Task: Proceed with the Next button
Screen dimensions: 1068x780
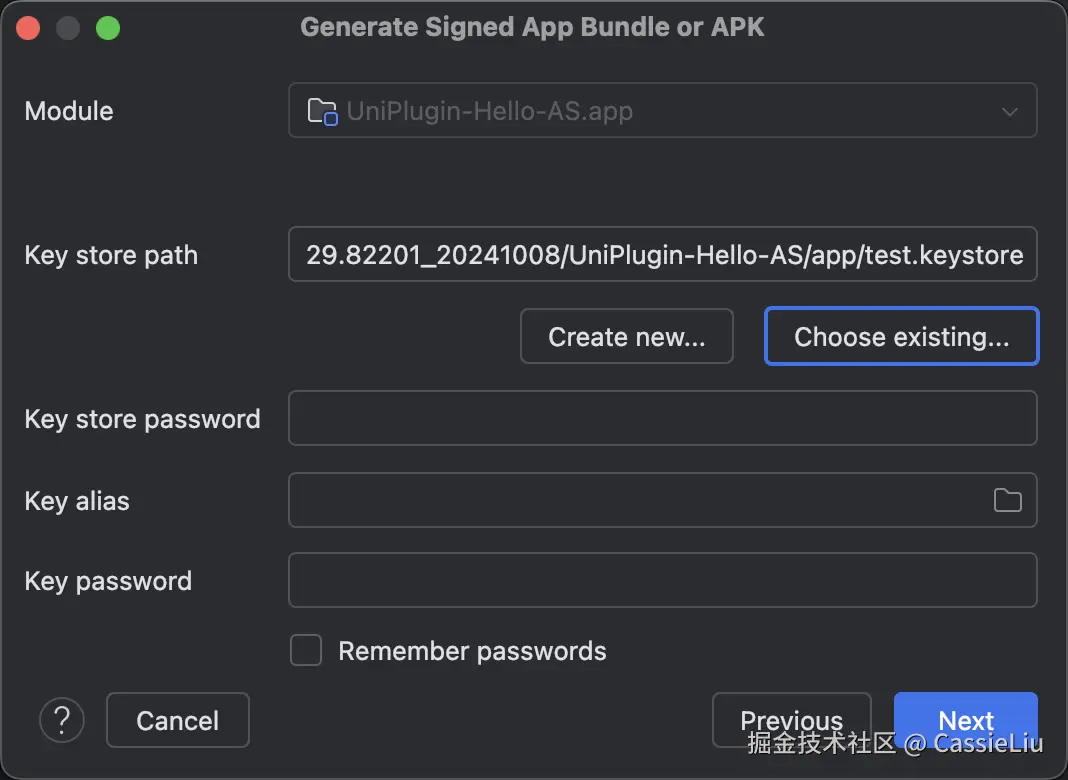Action: (x=965, y=718)
